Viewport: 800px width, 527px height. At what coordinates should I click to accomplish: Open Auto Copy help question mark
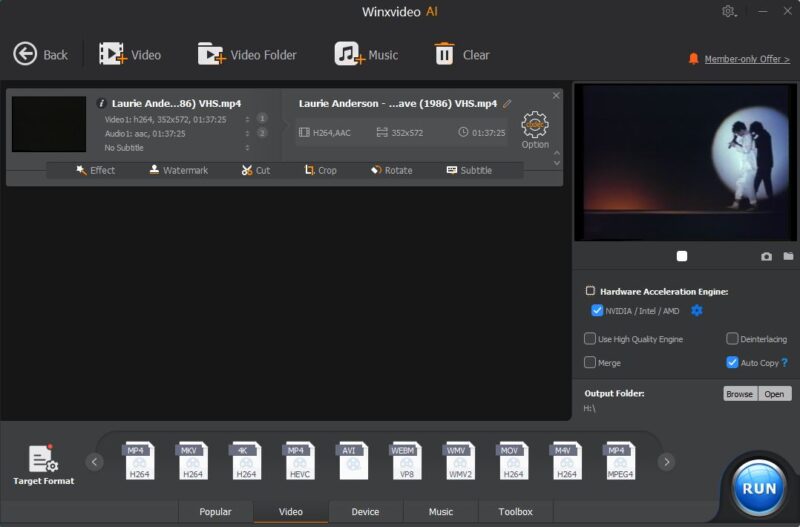point(785,362)
